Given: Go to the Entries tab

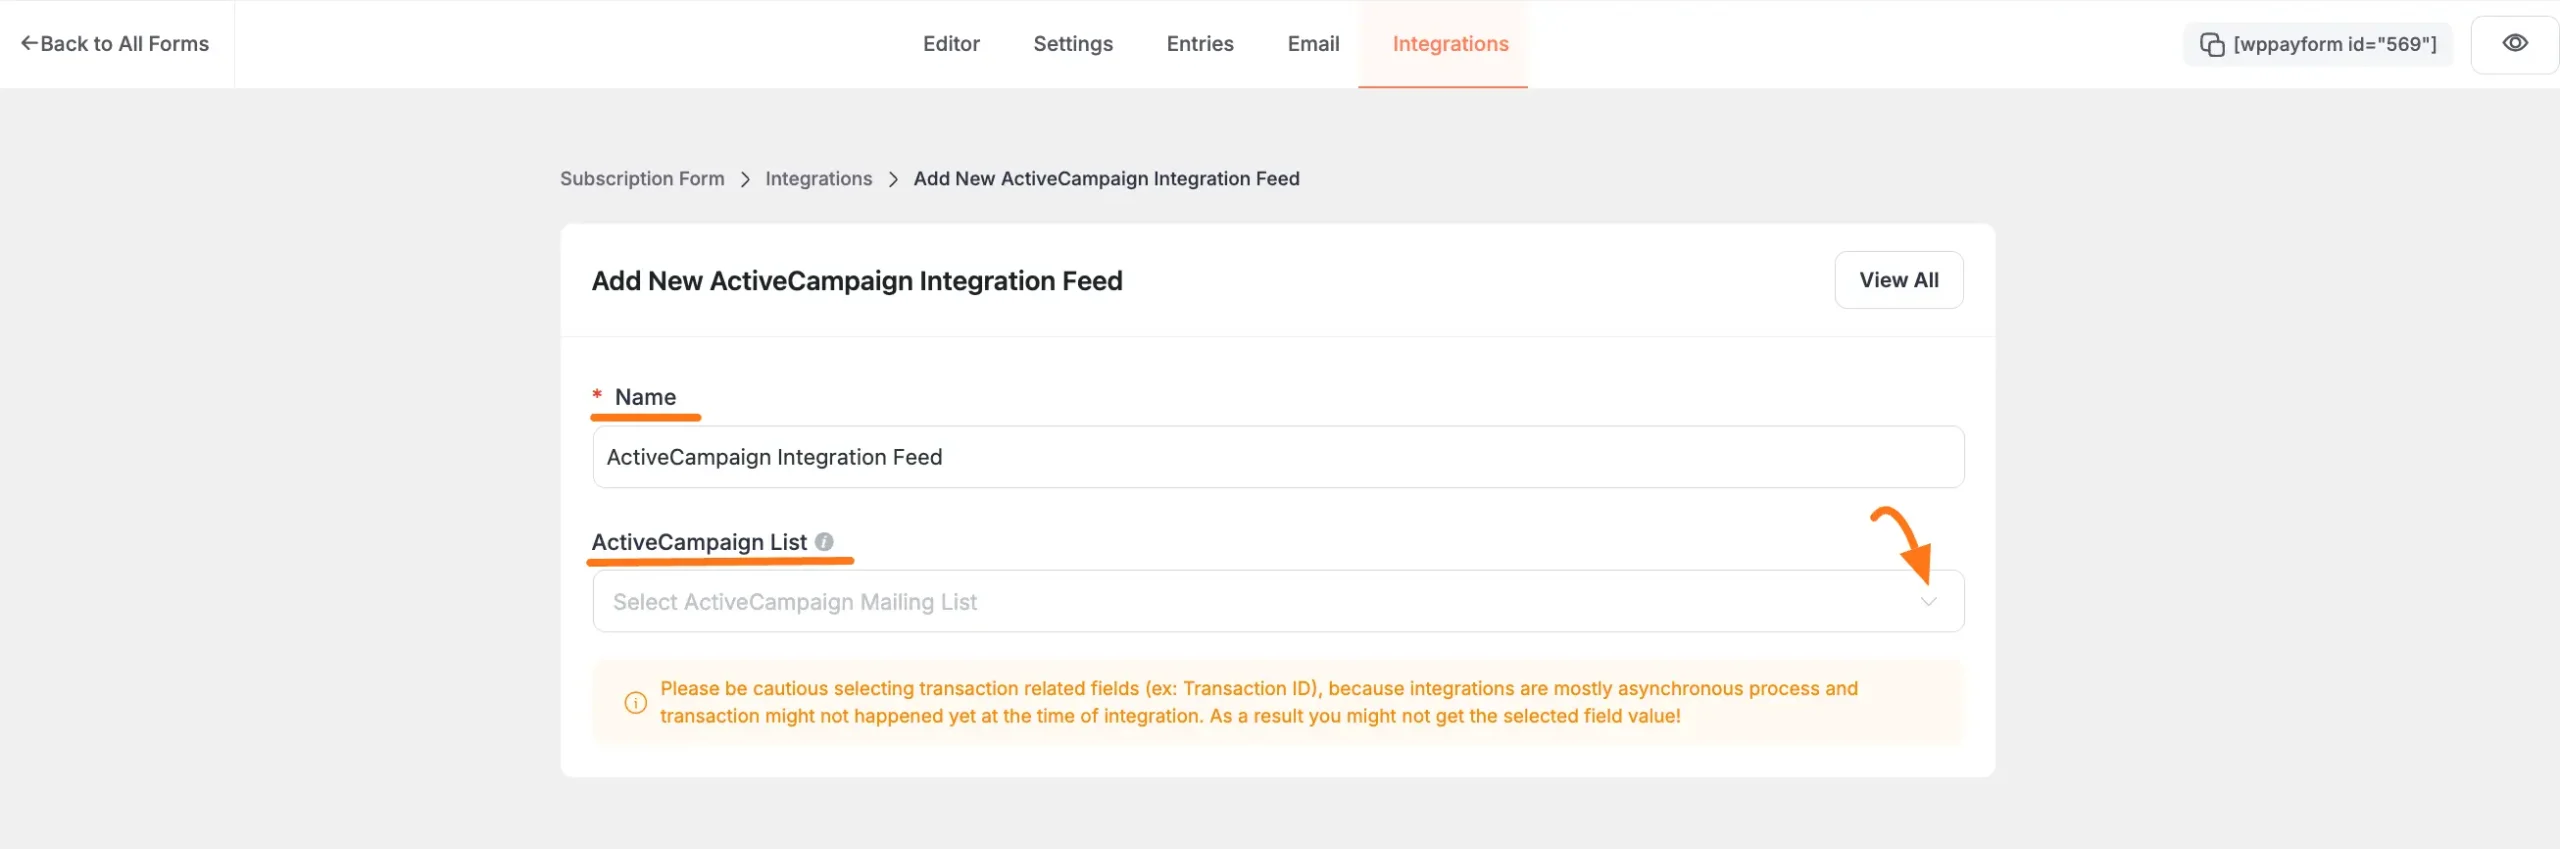Looking at the screenshot, I should point(1199,44).
